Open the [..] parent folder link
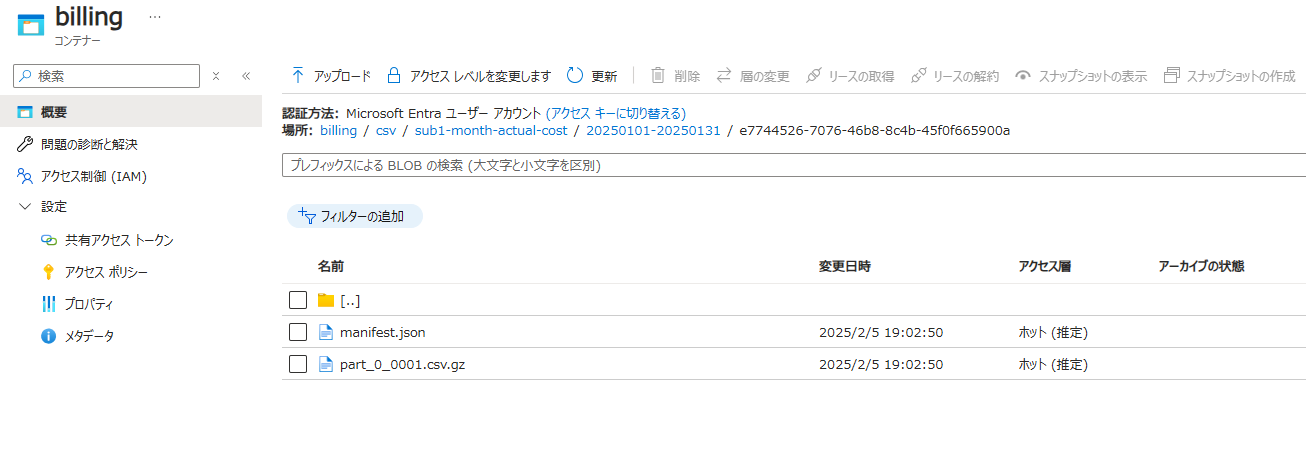 tap(349, 300)
